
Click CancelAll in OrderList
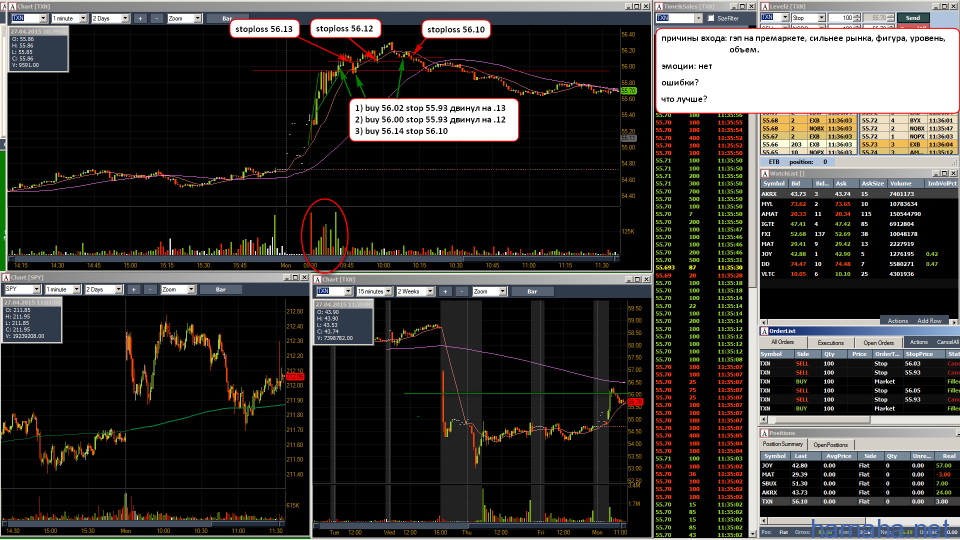[947, 342]
